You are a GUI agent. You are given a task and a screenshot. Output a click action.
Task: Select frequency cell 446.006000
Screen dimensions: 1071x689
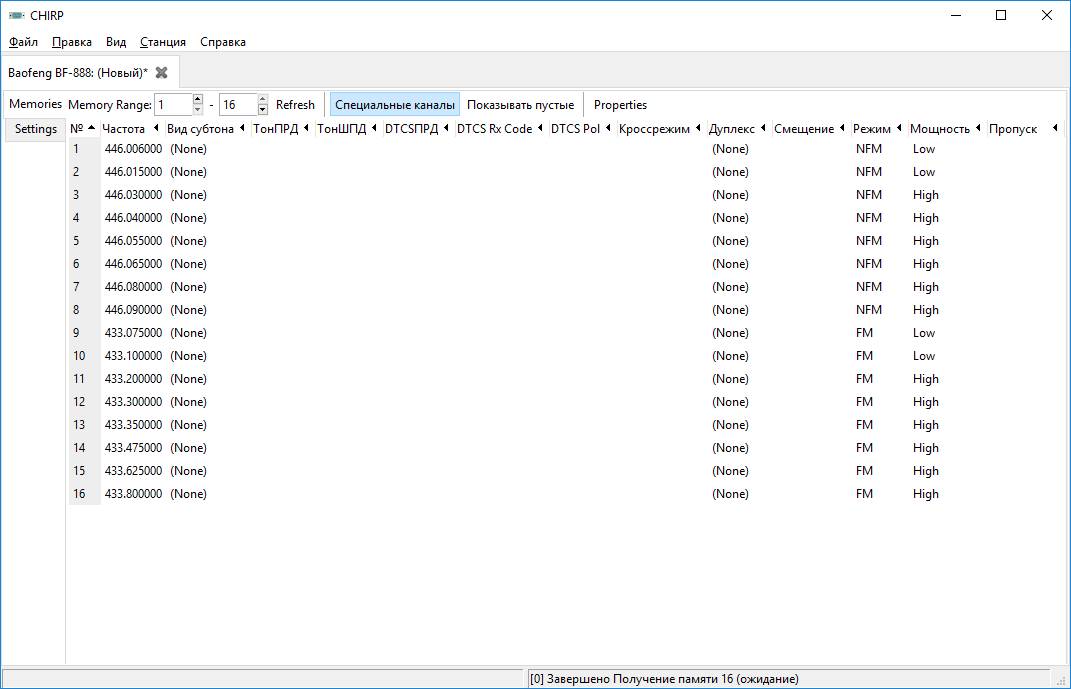pyautogui.click(x=133, y=148)
